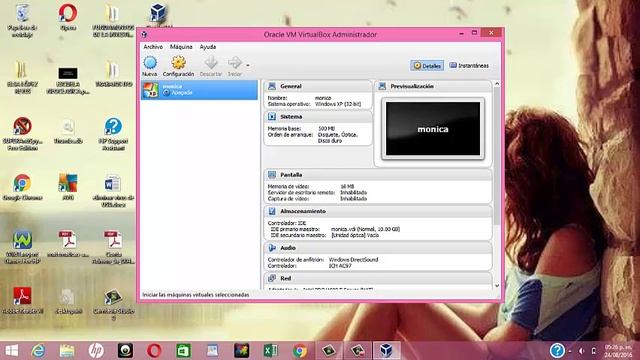Click the VirtualBox title bar app icon
This screenshot has height=360, width=640.
pos(144,34)
